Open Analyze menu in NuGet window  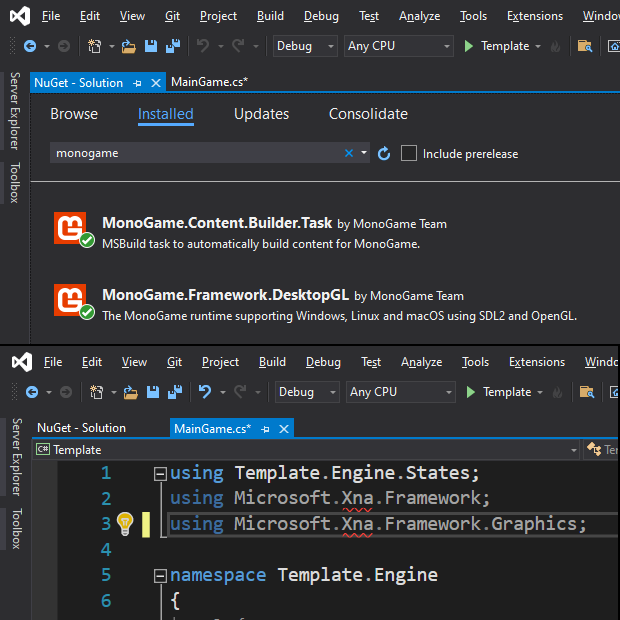point(420,16)
